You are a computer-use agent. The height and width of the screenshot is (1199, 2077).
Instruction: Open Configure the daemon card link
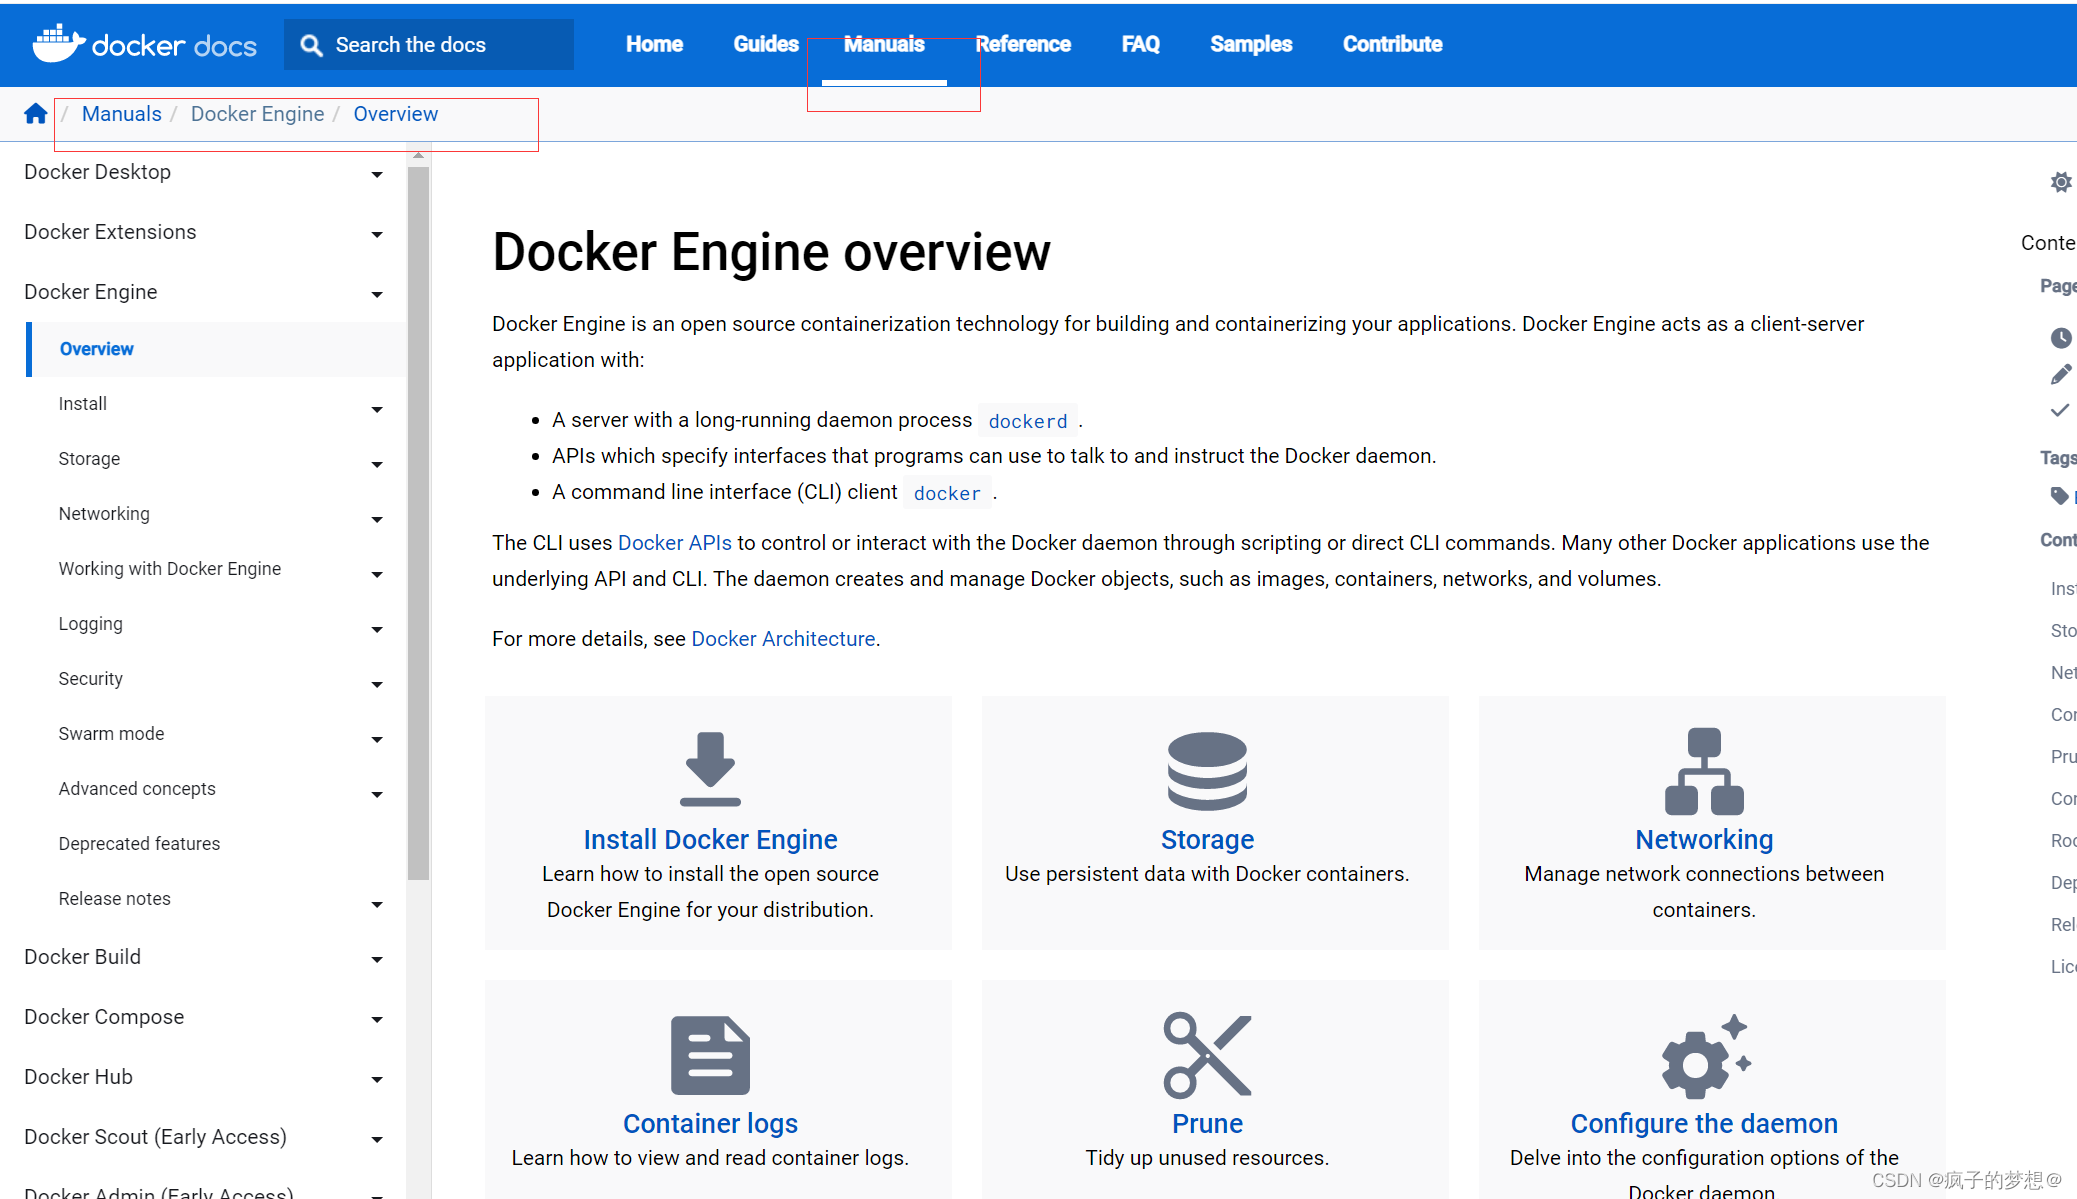[1704, 1124]
